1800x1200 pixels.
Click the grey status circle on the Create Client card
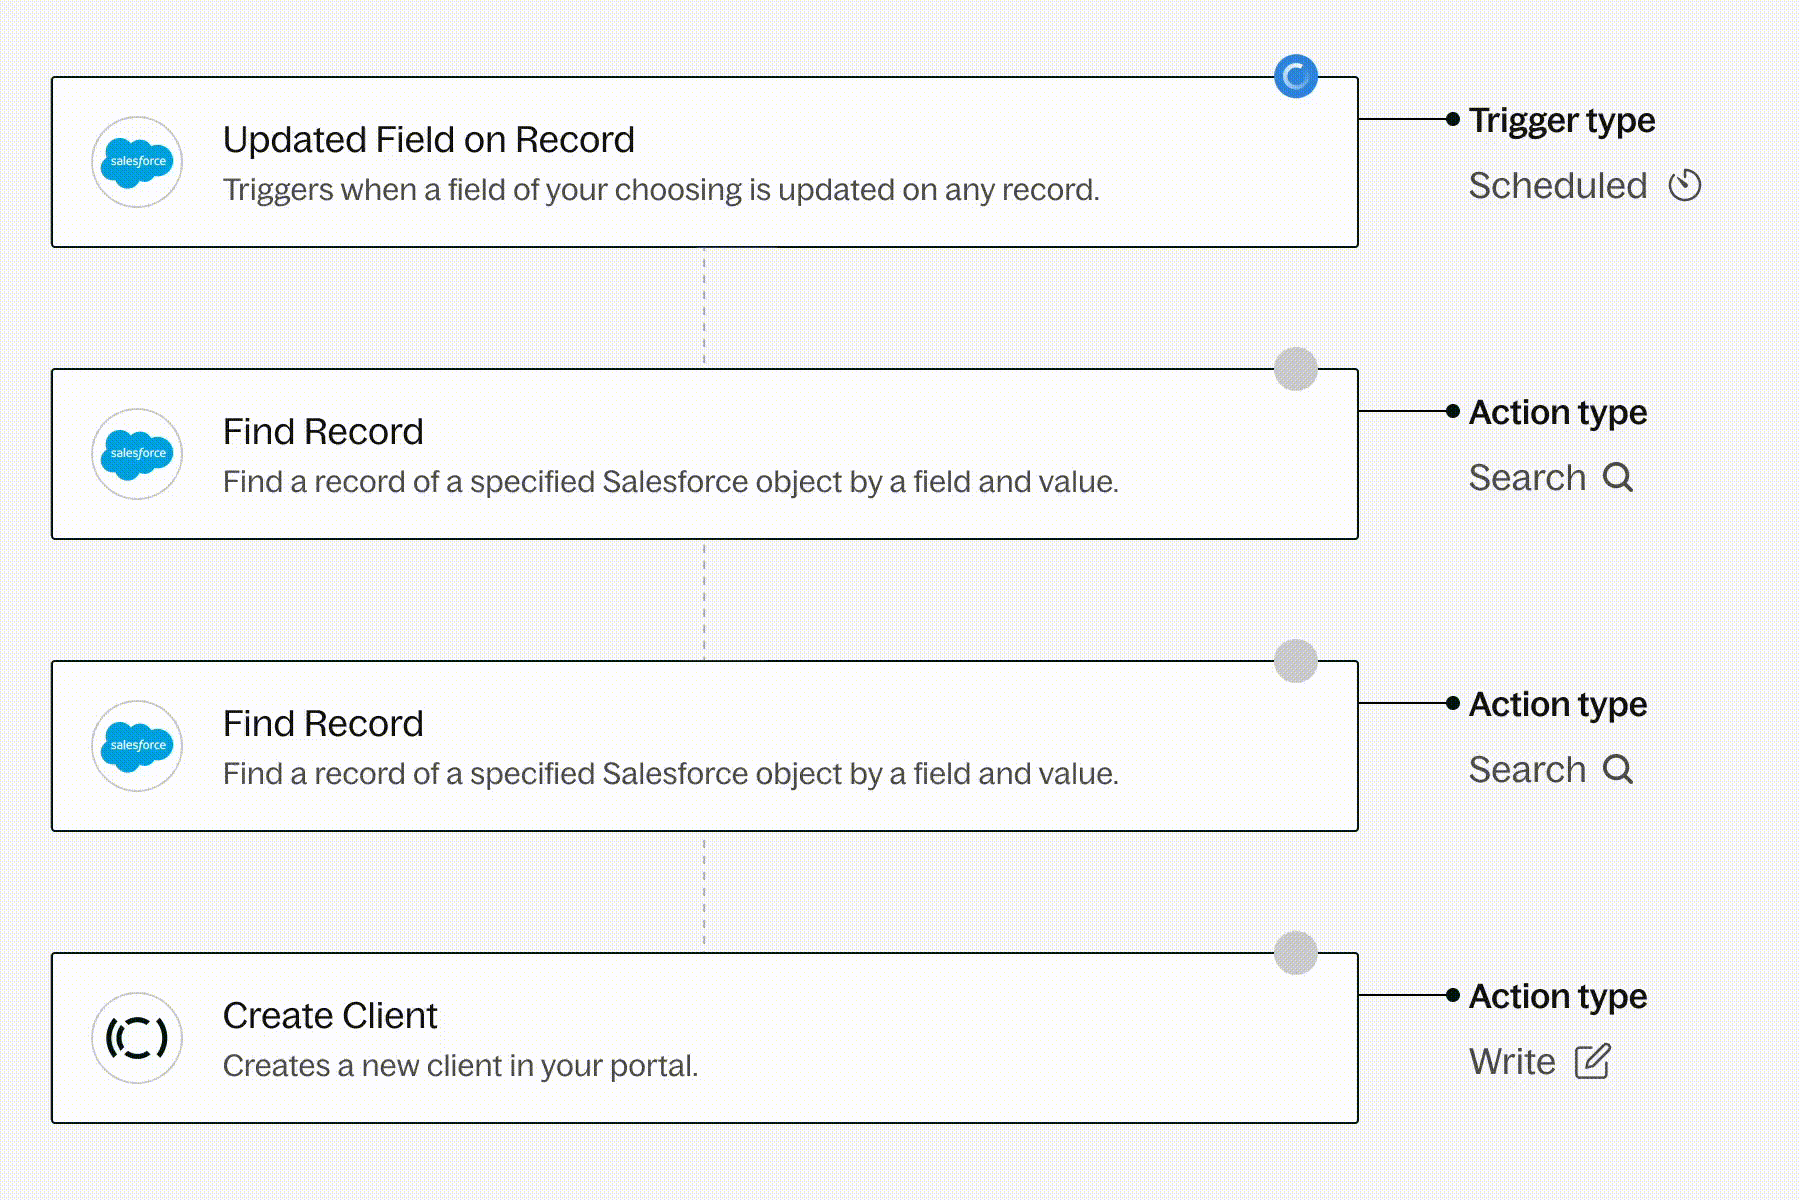coord(1296,953)
